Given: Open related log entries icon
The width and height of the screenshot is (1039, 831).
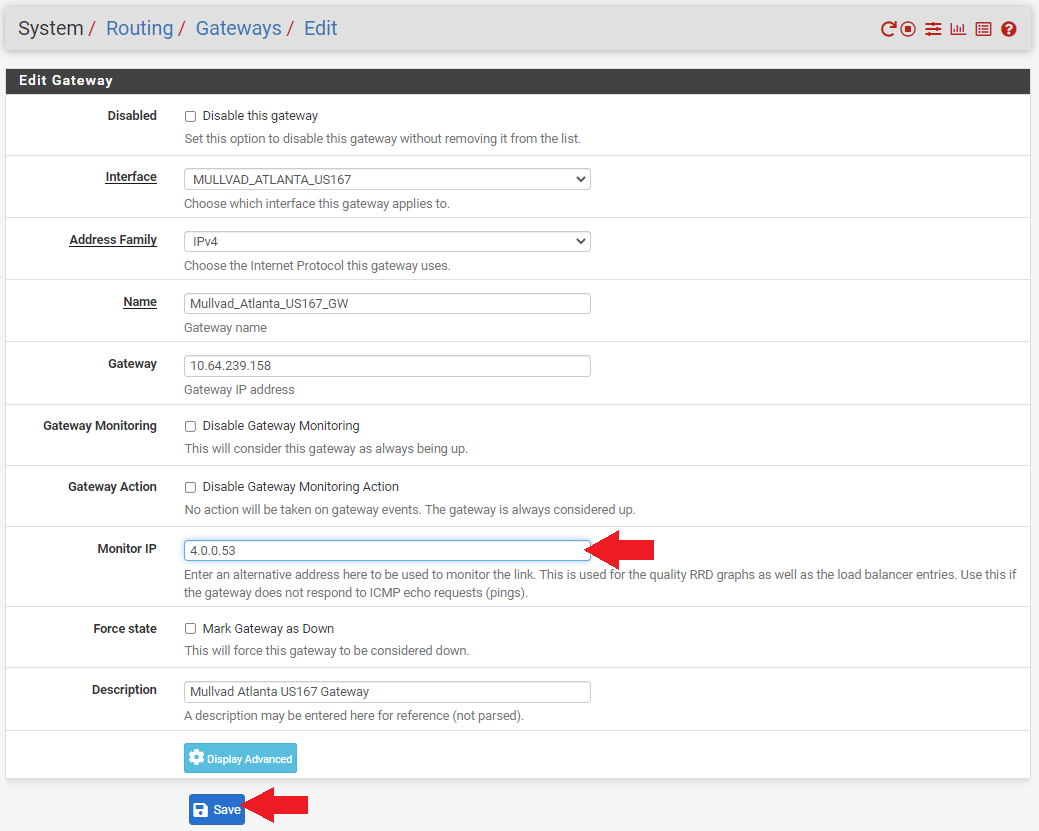Looking at the screenshot, I should click(x=983, y=28).
